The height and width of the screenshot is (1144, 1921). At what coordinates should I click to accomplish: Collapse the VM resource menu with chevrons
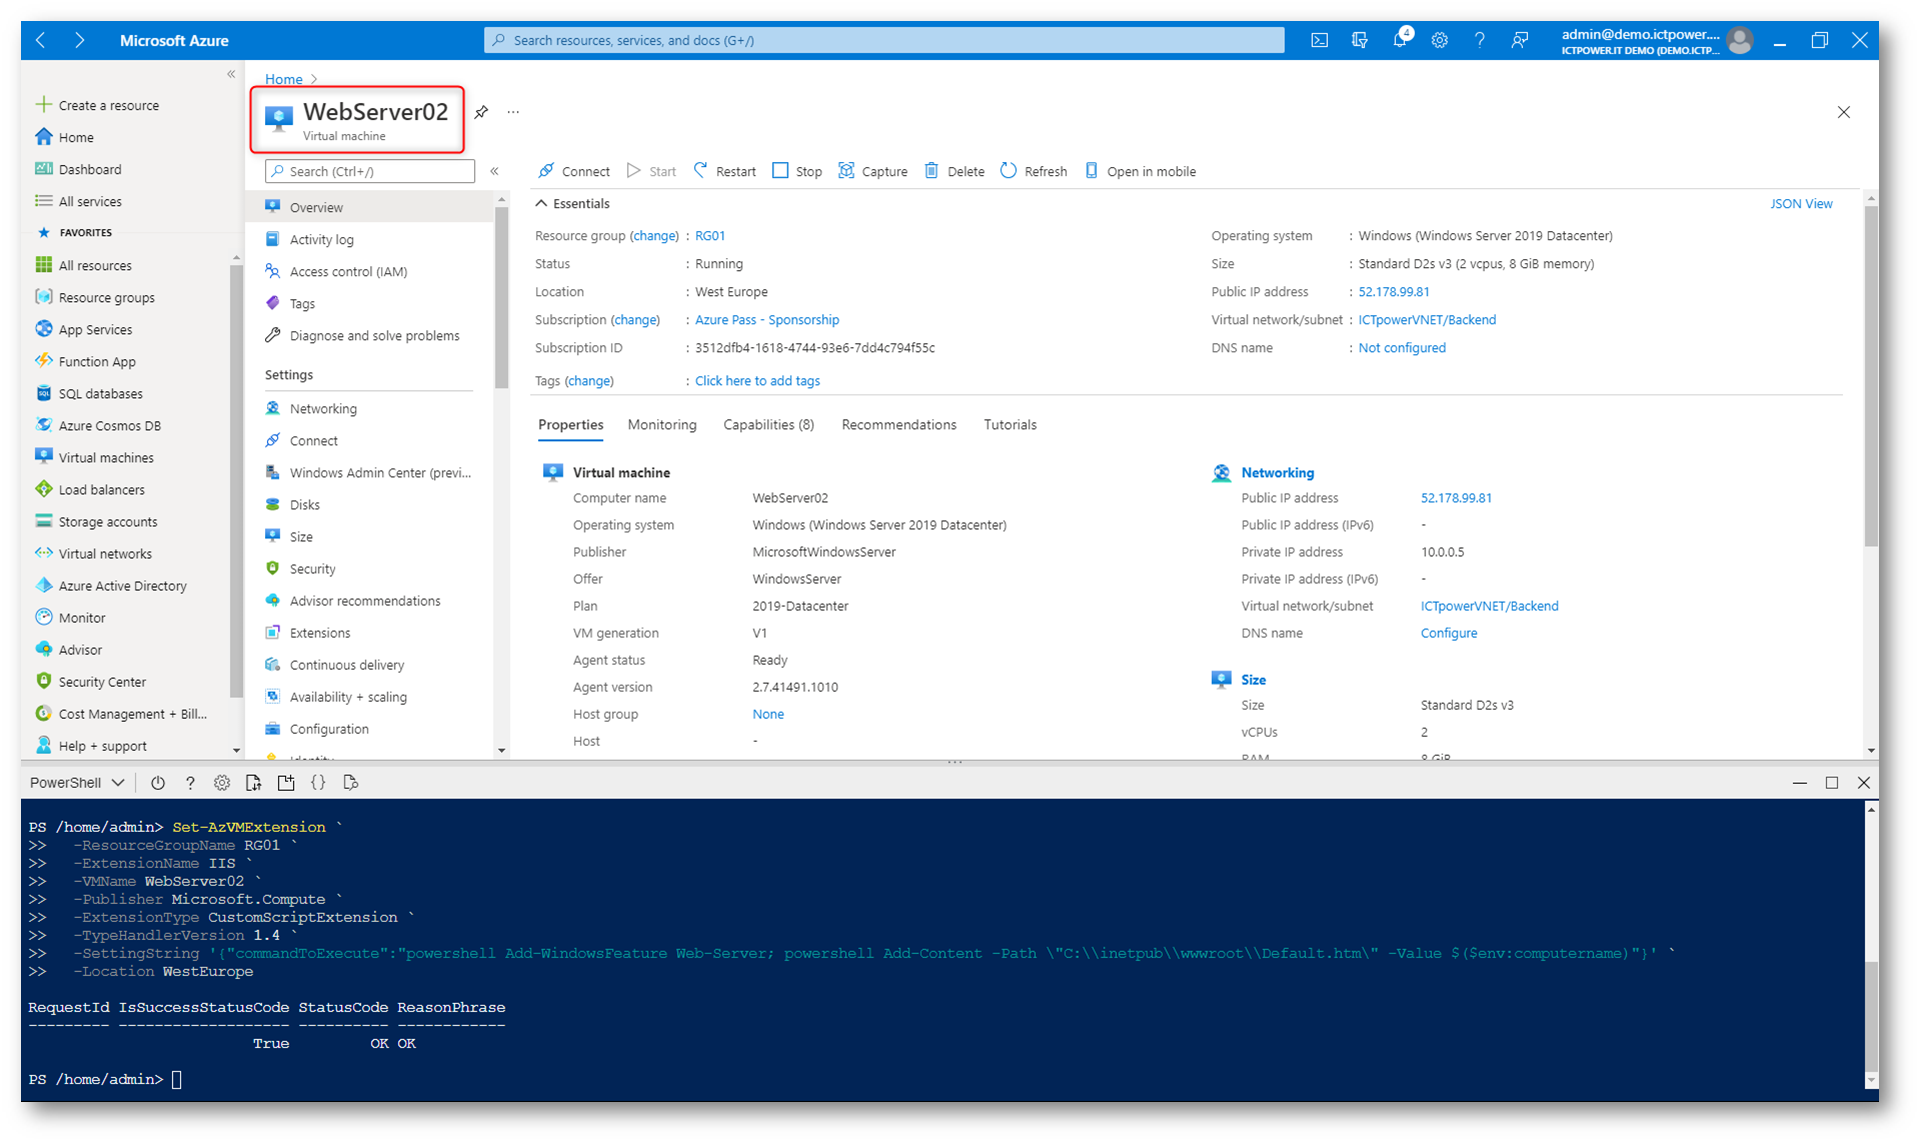[495, 171]
